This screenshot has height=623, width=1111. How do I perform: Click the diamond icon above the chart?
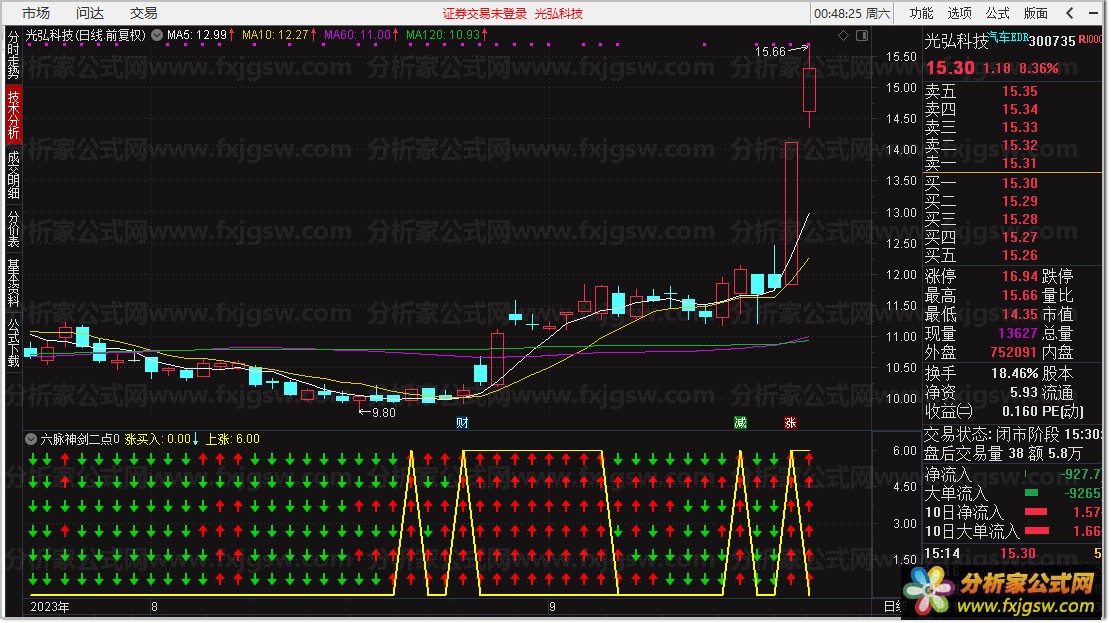[x=843, y=35]
